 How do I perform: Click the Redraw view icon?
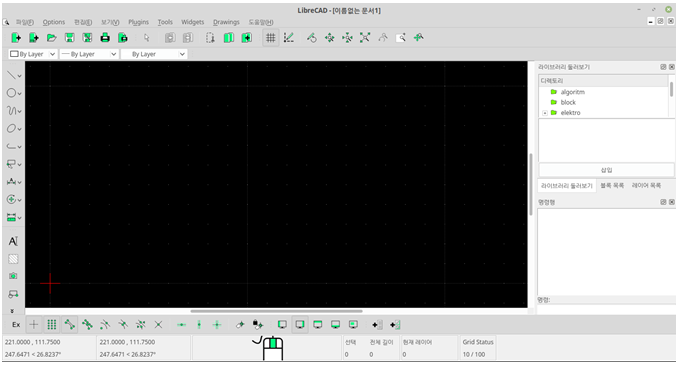click(x=312, y=38)
